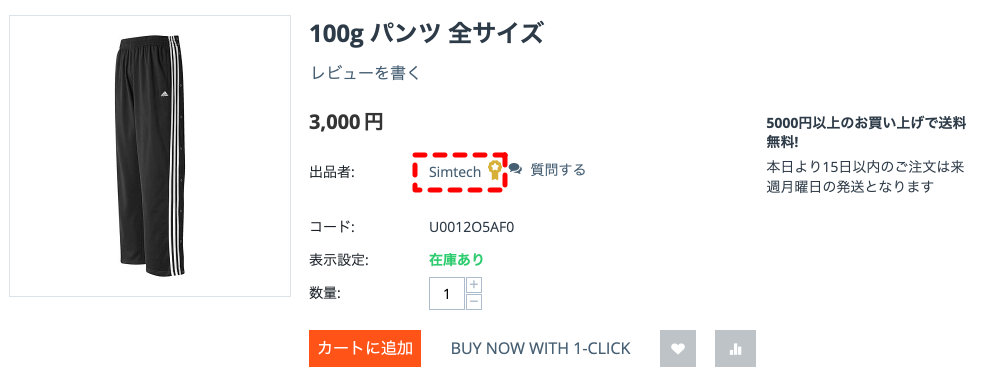Screen dimensions: 1000x380
Task: Click the free shipping promotion heading
Action: (866, 133)
